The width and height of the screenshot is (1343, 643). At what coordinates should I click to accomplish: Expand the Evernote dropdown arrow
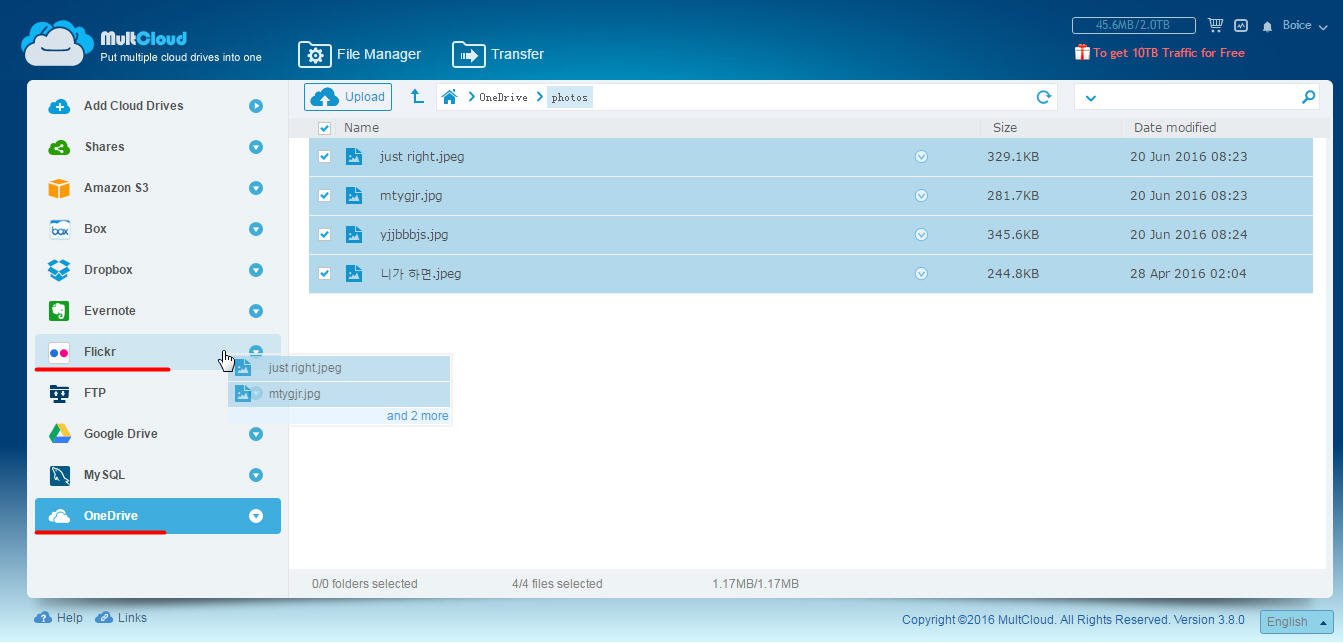(x=256, y=311)
